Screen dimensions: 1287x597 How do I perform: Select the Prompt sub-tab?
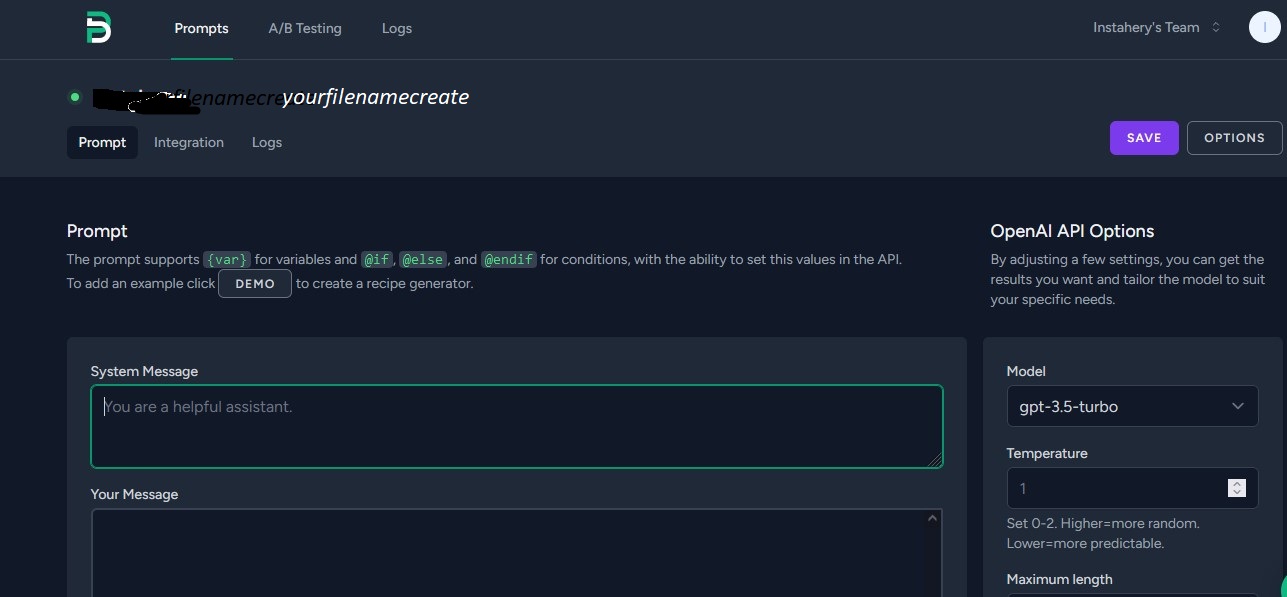pyautogui.click(x=102, y=142)
